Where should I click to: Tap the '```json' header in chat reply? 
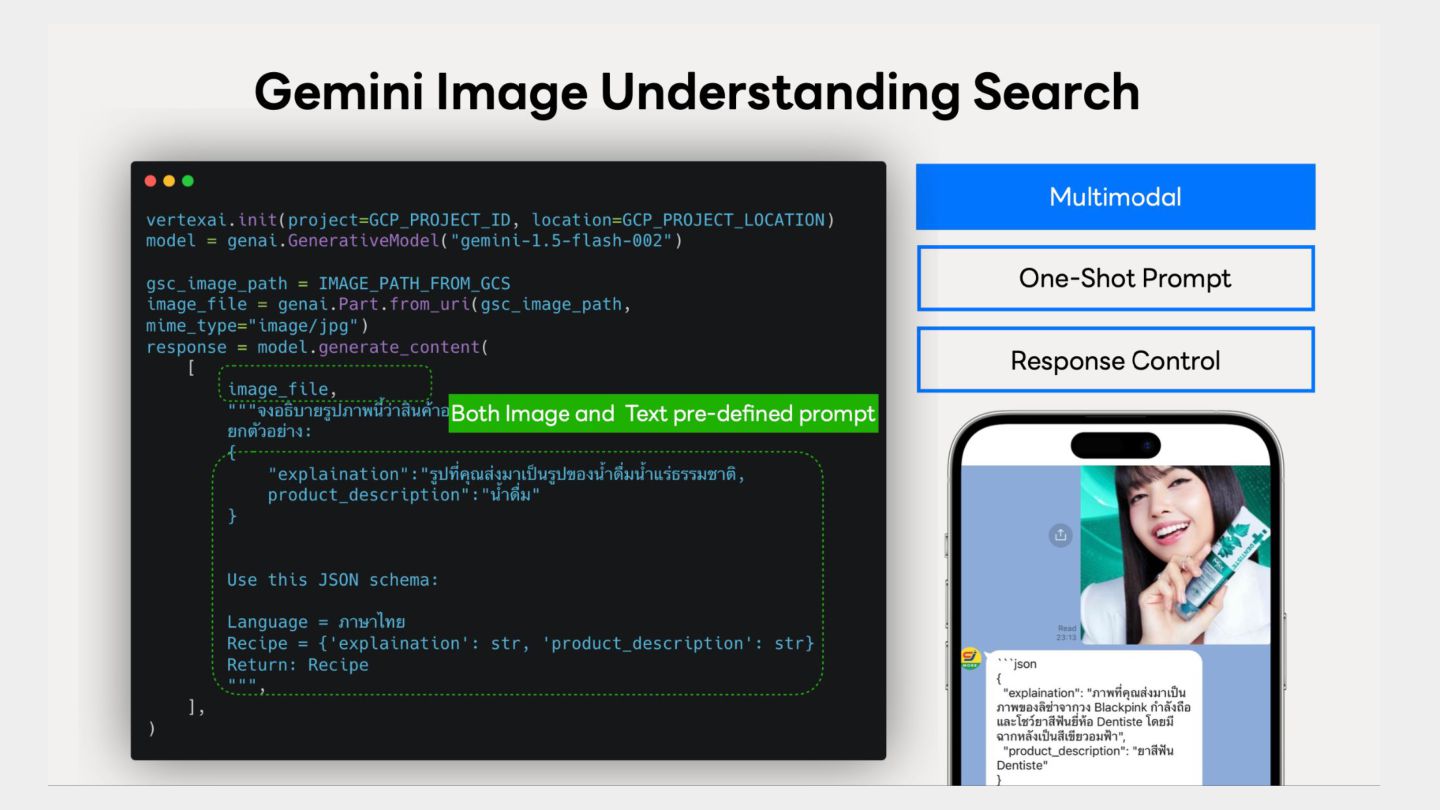(1017, 664)
